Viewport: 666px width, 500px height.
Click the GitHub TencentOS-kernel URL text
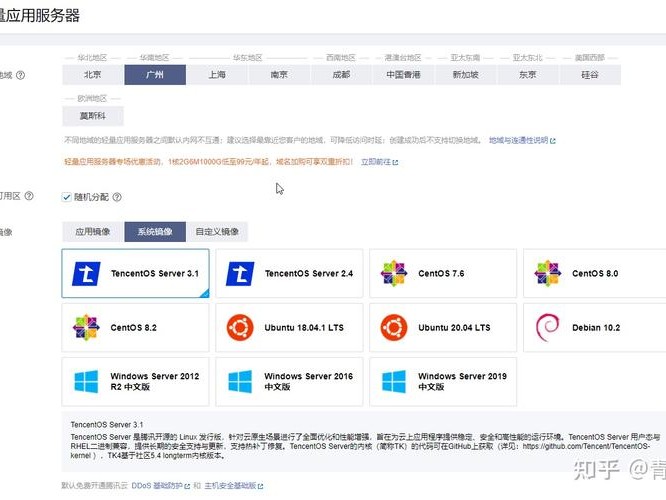click(587, 446)
